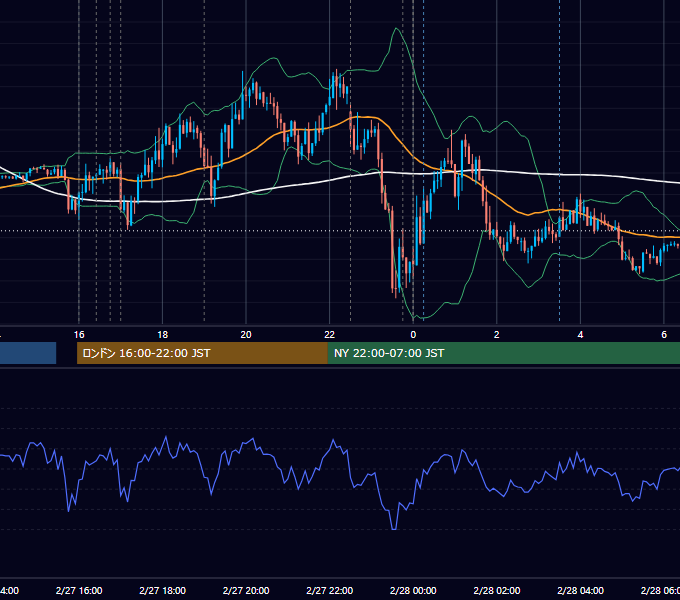The width and height of the screenshot is (680, 600).
Task: Click the '2' hour label on the chart axis
Action: point(497,335)
